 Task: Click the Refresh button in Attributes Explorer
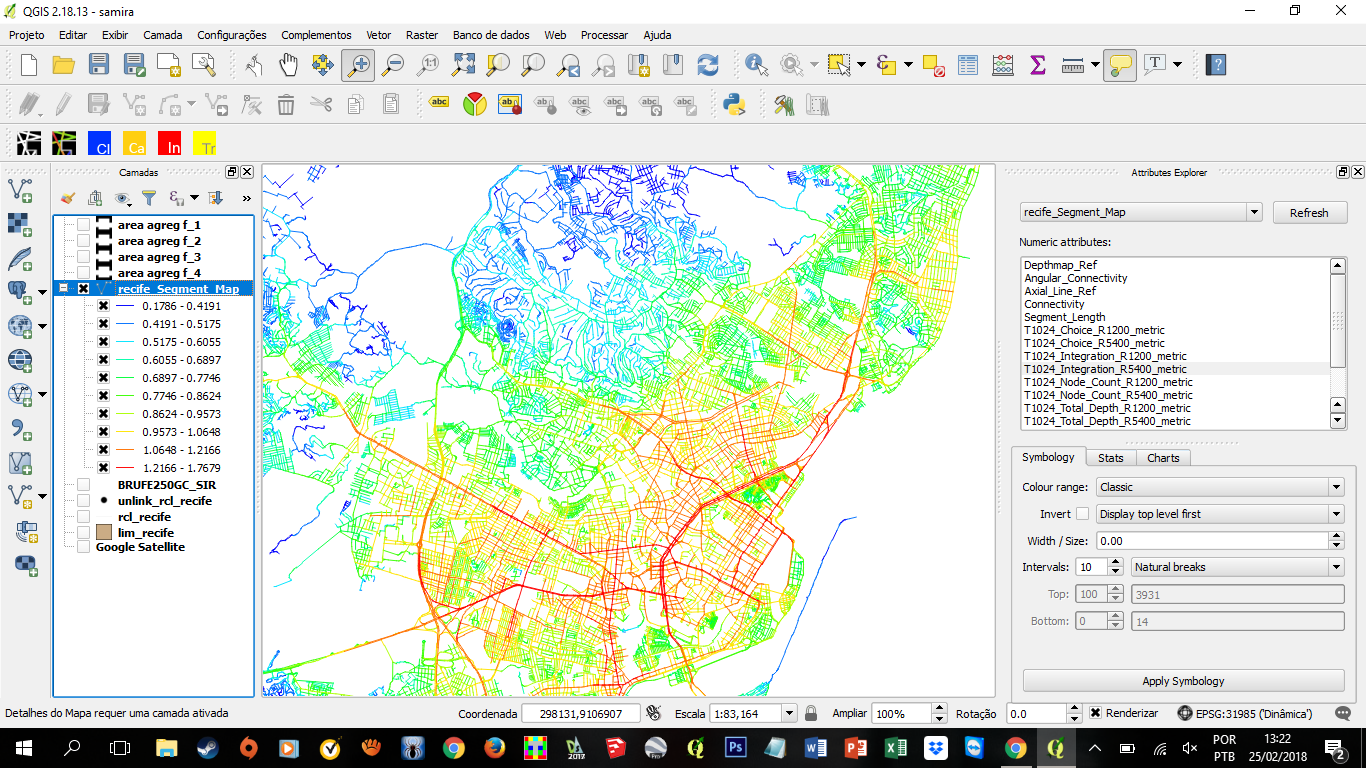1310,212
